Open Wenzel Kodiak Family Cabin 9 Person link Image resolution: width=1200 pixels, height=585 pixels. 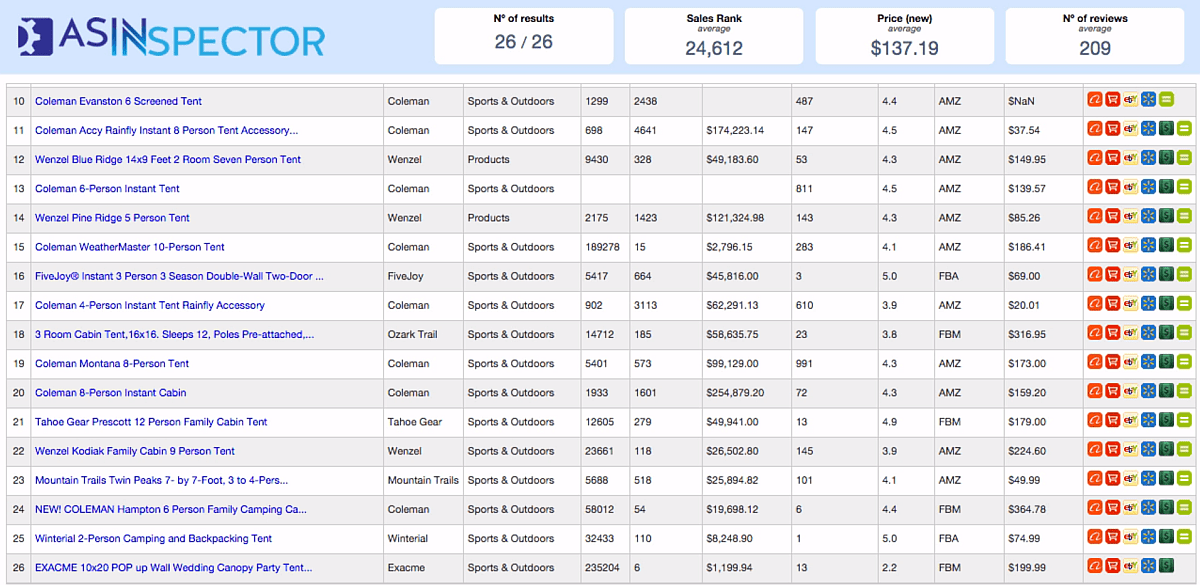(x=135, y=451)
